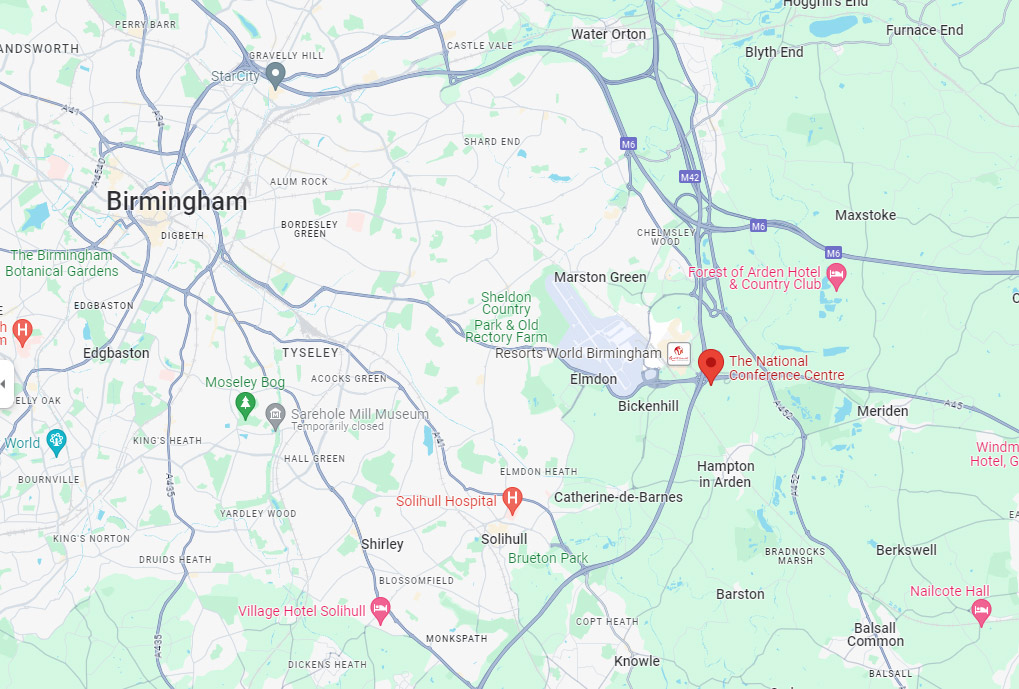Open The Birmingham Botanical Gardens label

pos(62,263)
